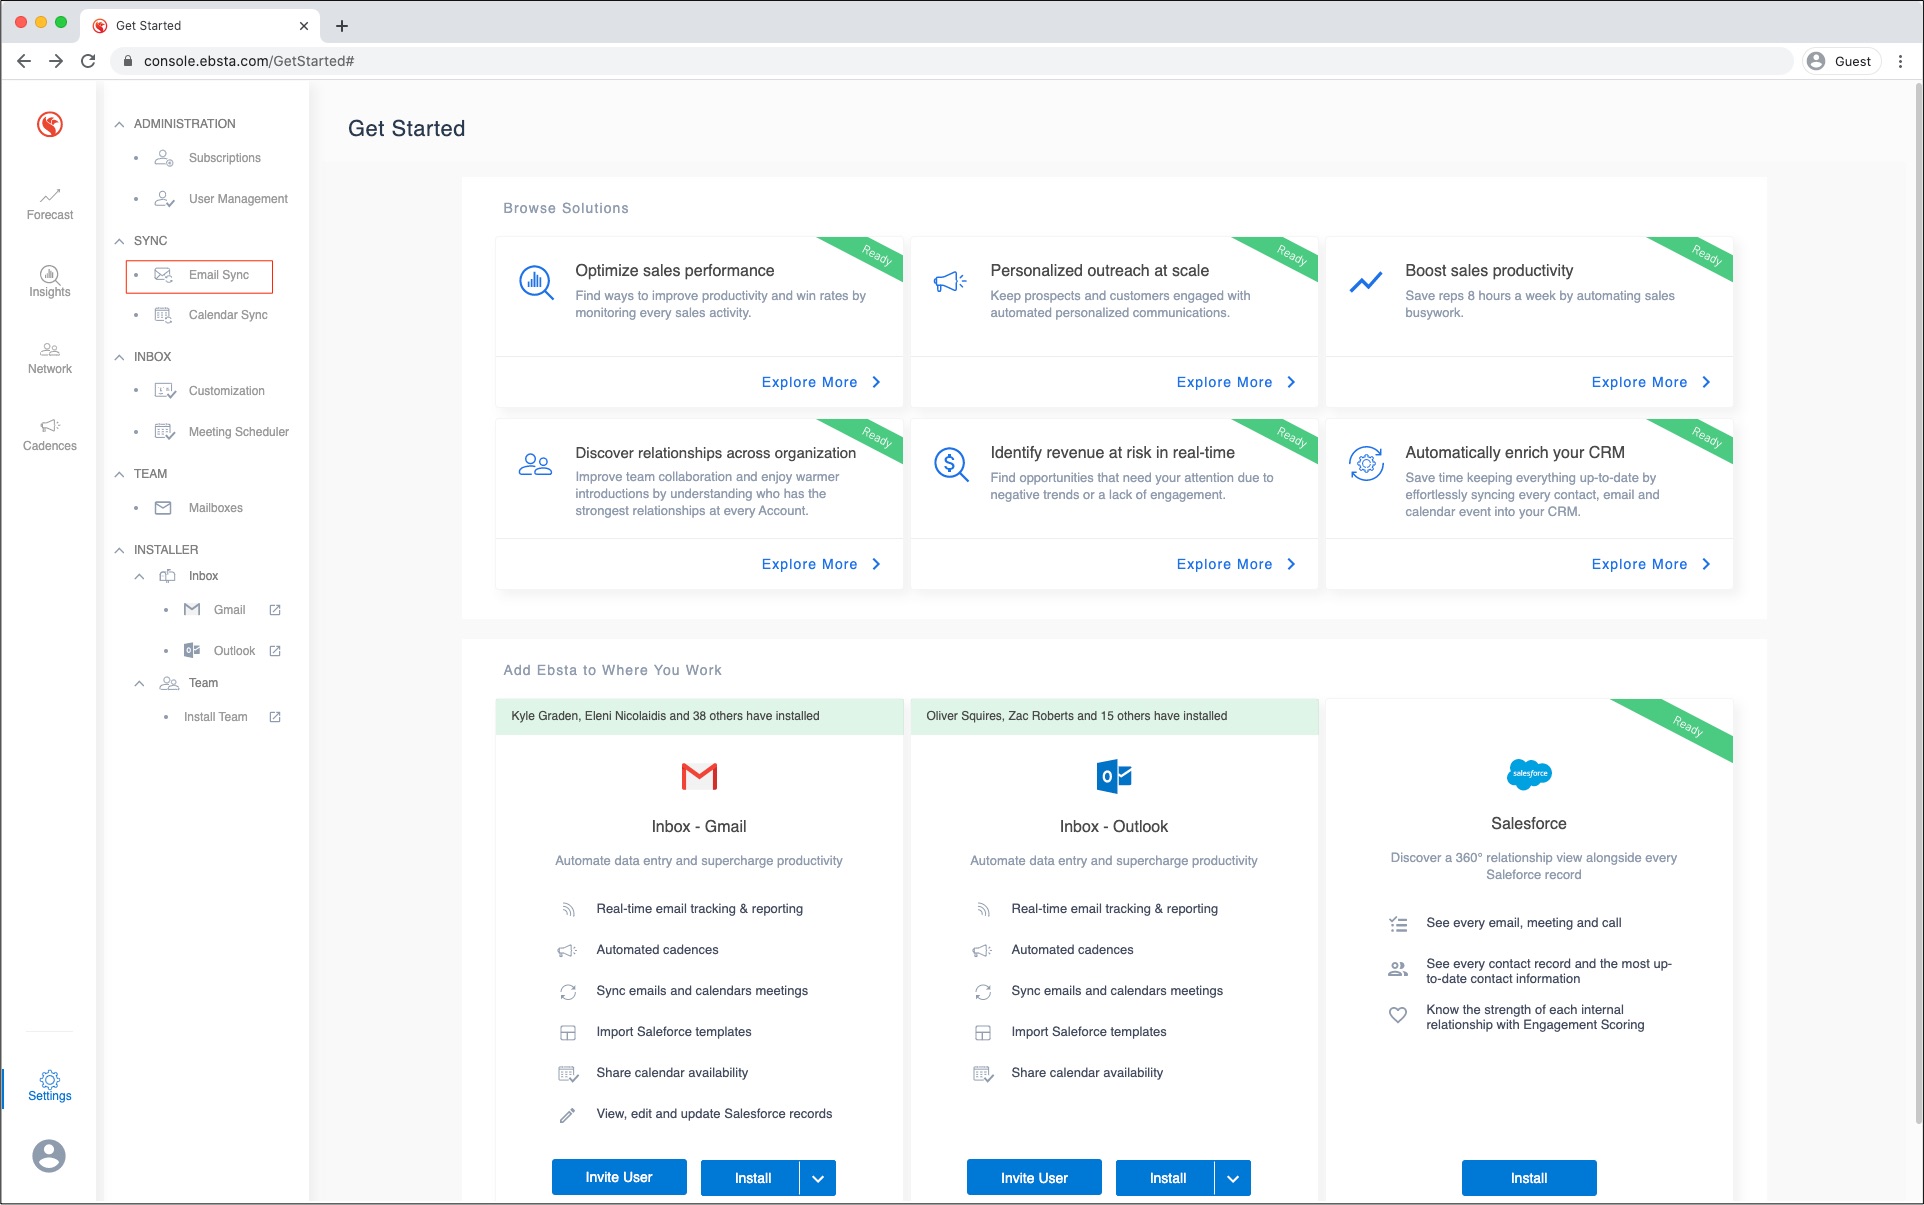The width and height of the screenshot is (1924, 1205).
Task: Open Outlook installer external link icon
Action: coord(275,651)
